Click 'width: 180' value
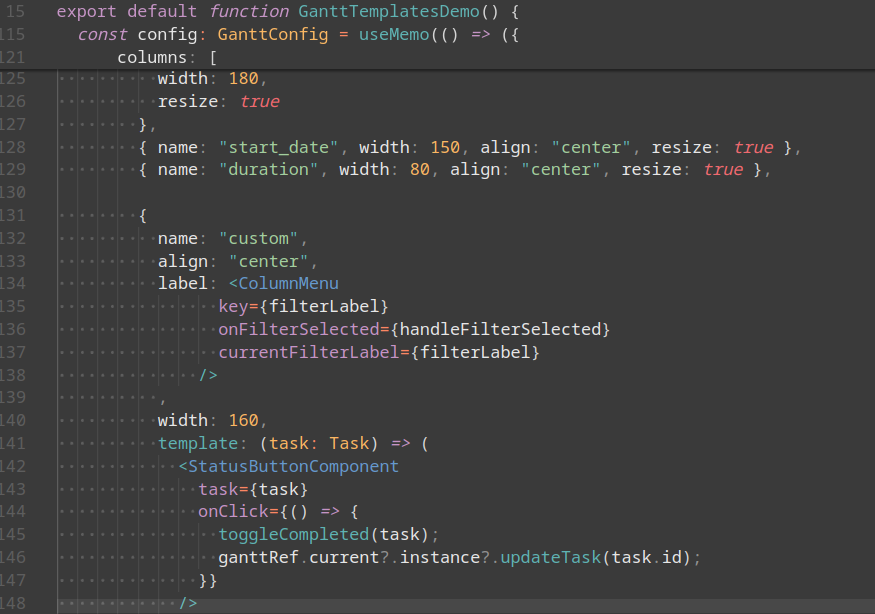 [243, 78]
